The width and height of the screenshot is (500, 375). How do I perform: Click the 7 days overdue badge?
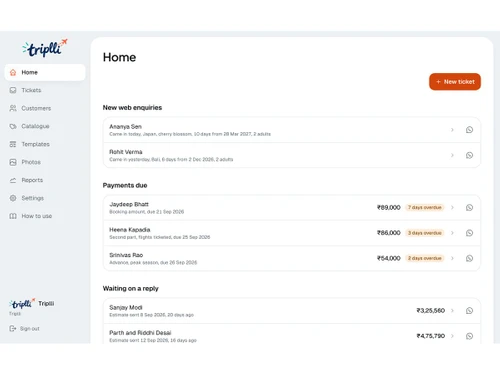(x=425, y=208)
